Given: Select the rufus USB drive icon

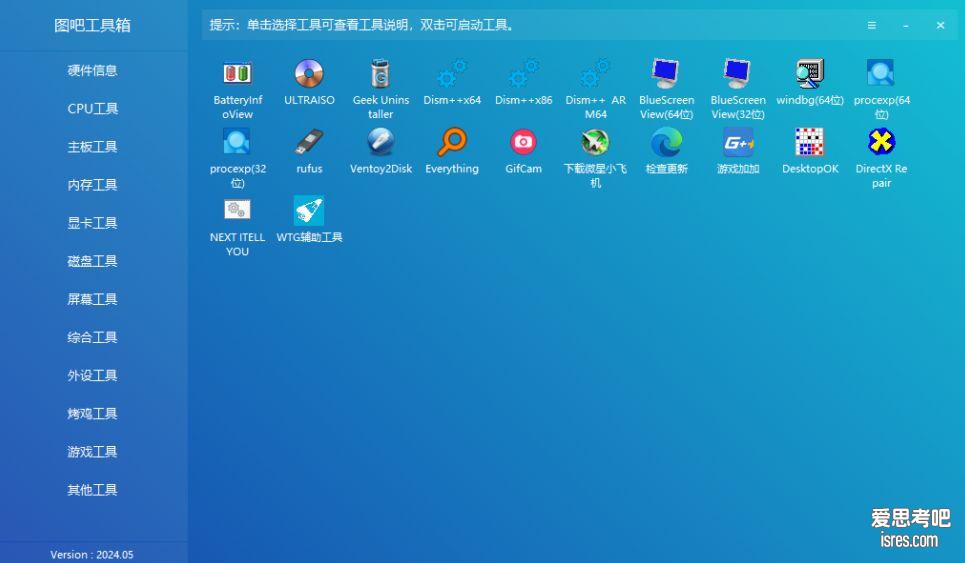Looking at the screenshot, I should click(309, 142).
